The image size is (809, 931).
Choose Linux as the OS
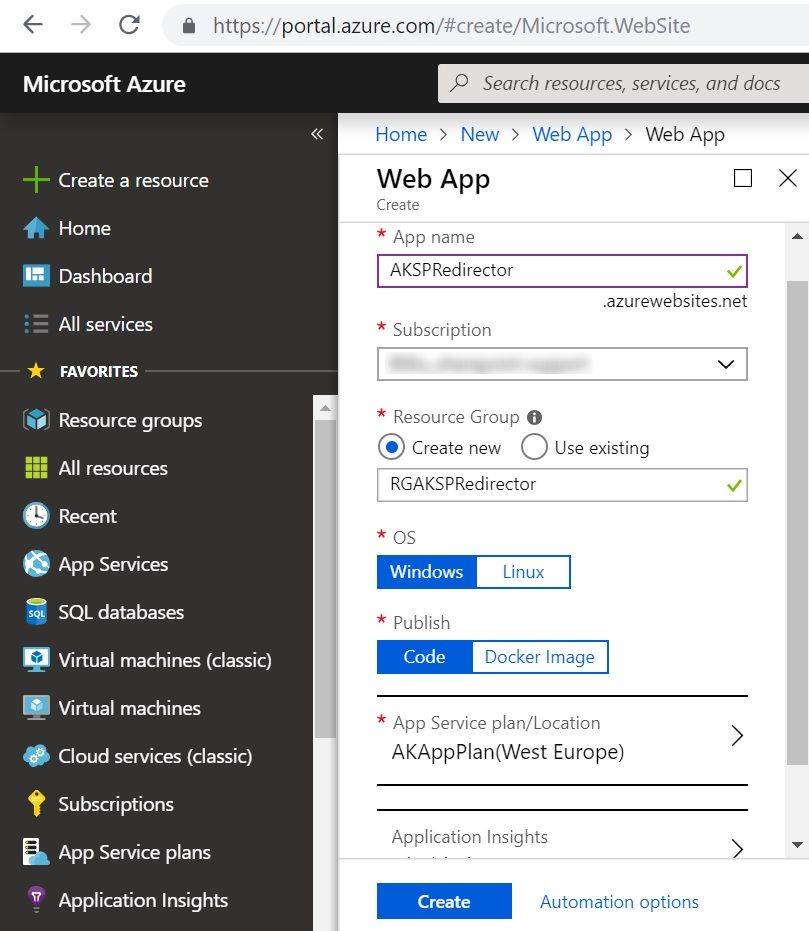click(x=523, y=572)
